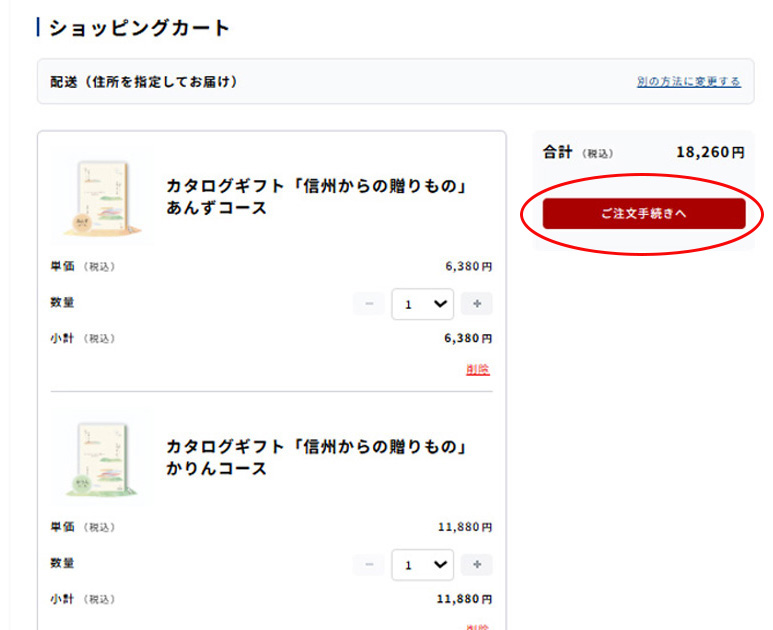This screenshot has width=773, height=630.
Task: Proceed with ご注文手続きへ button
Action: point(644,213)
